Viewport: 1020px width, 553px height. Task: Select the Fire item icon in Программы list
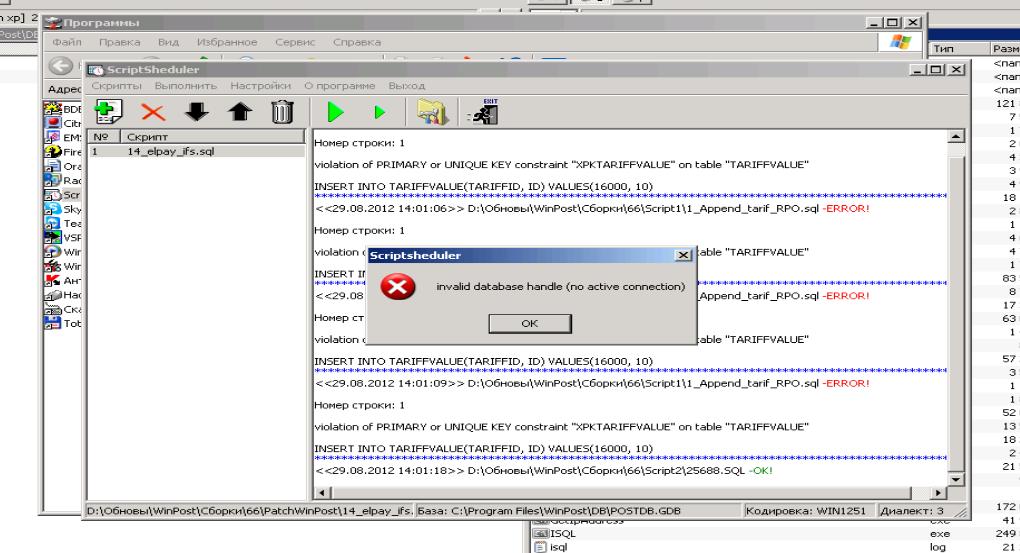pos(52,152)
